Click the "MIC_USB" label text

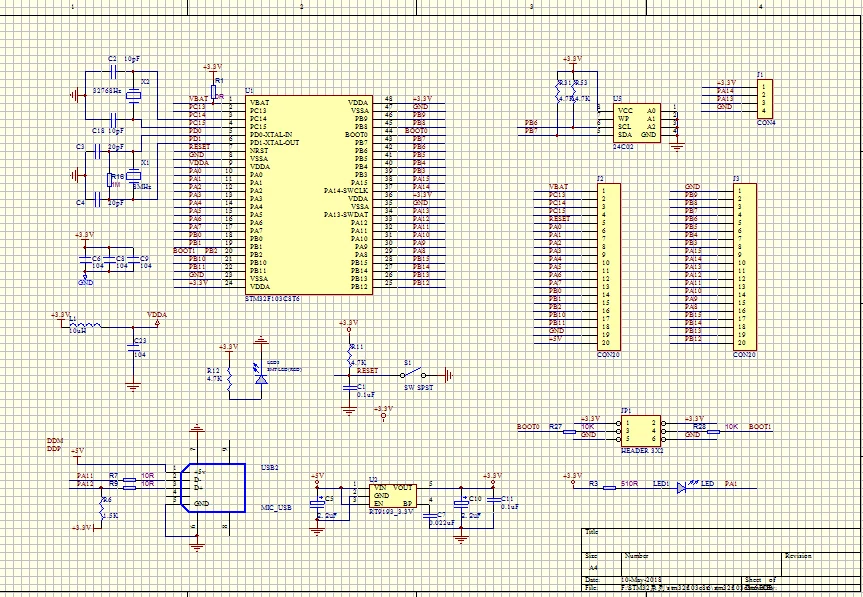coord(274,507)
